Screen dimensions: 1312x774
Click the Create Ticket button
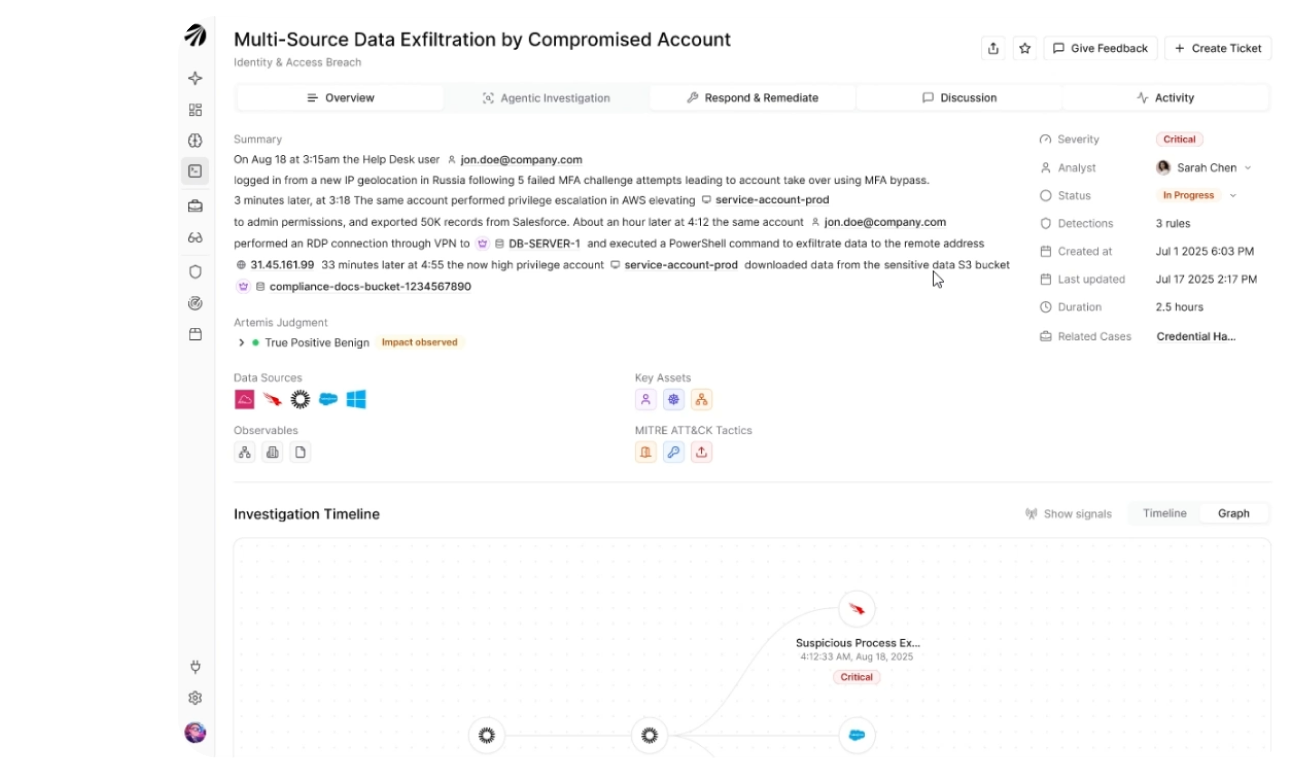point(1218,48)
